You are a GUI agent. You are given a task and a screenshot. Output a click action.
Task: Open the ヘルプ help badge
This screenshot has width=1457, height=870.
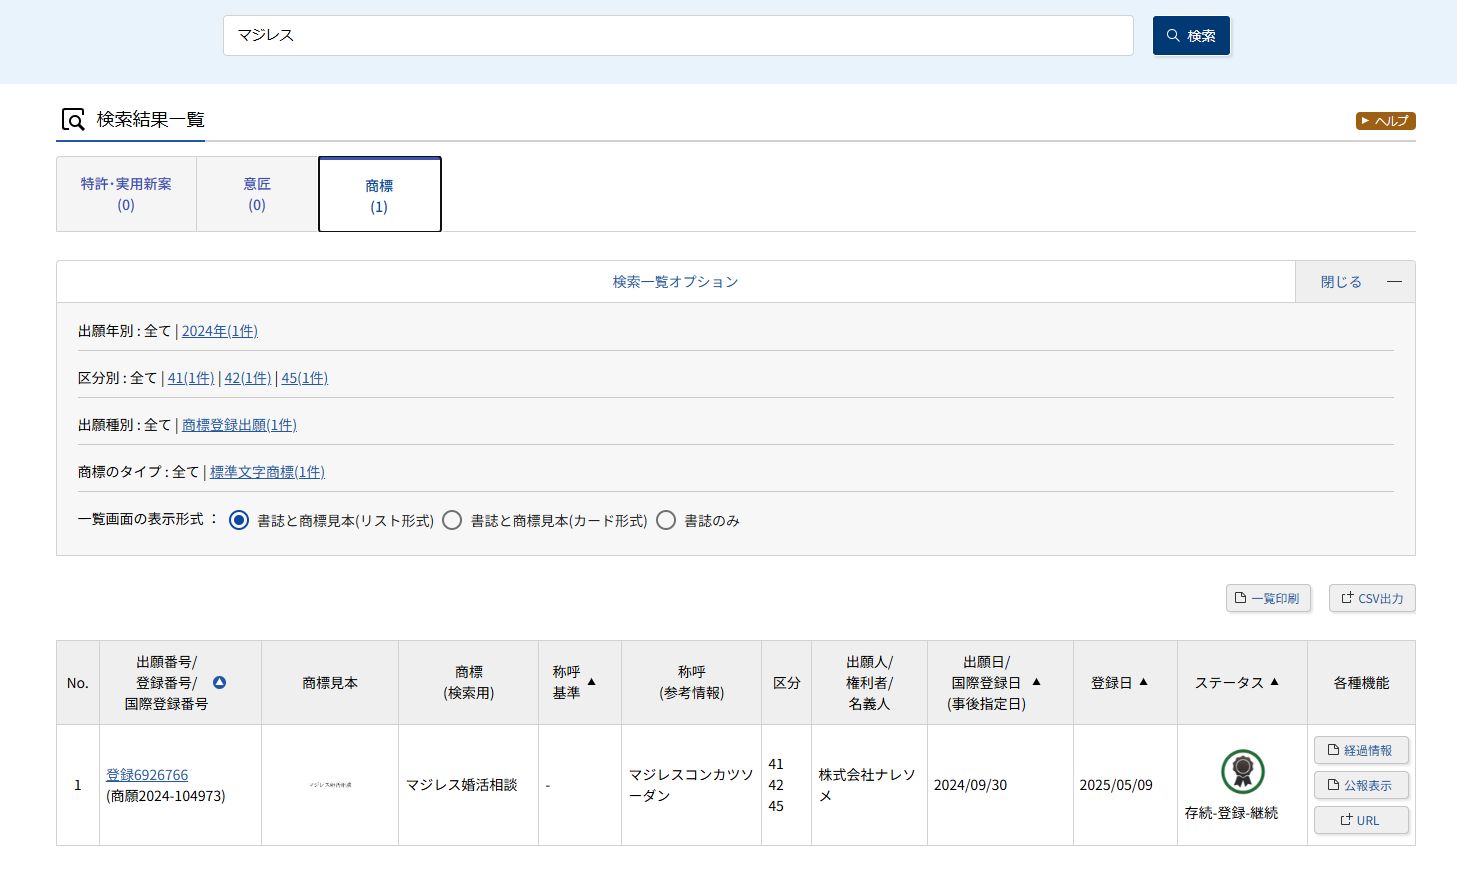tap(1385, 121)
